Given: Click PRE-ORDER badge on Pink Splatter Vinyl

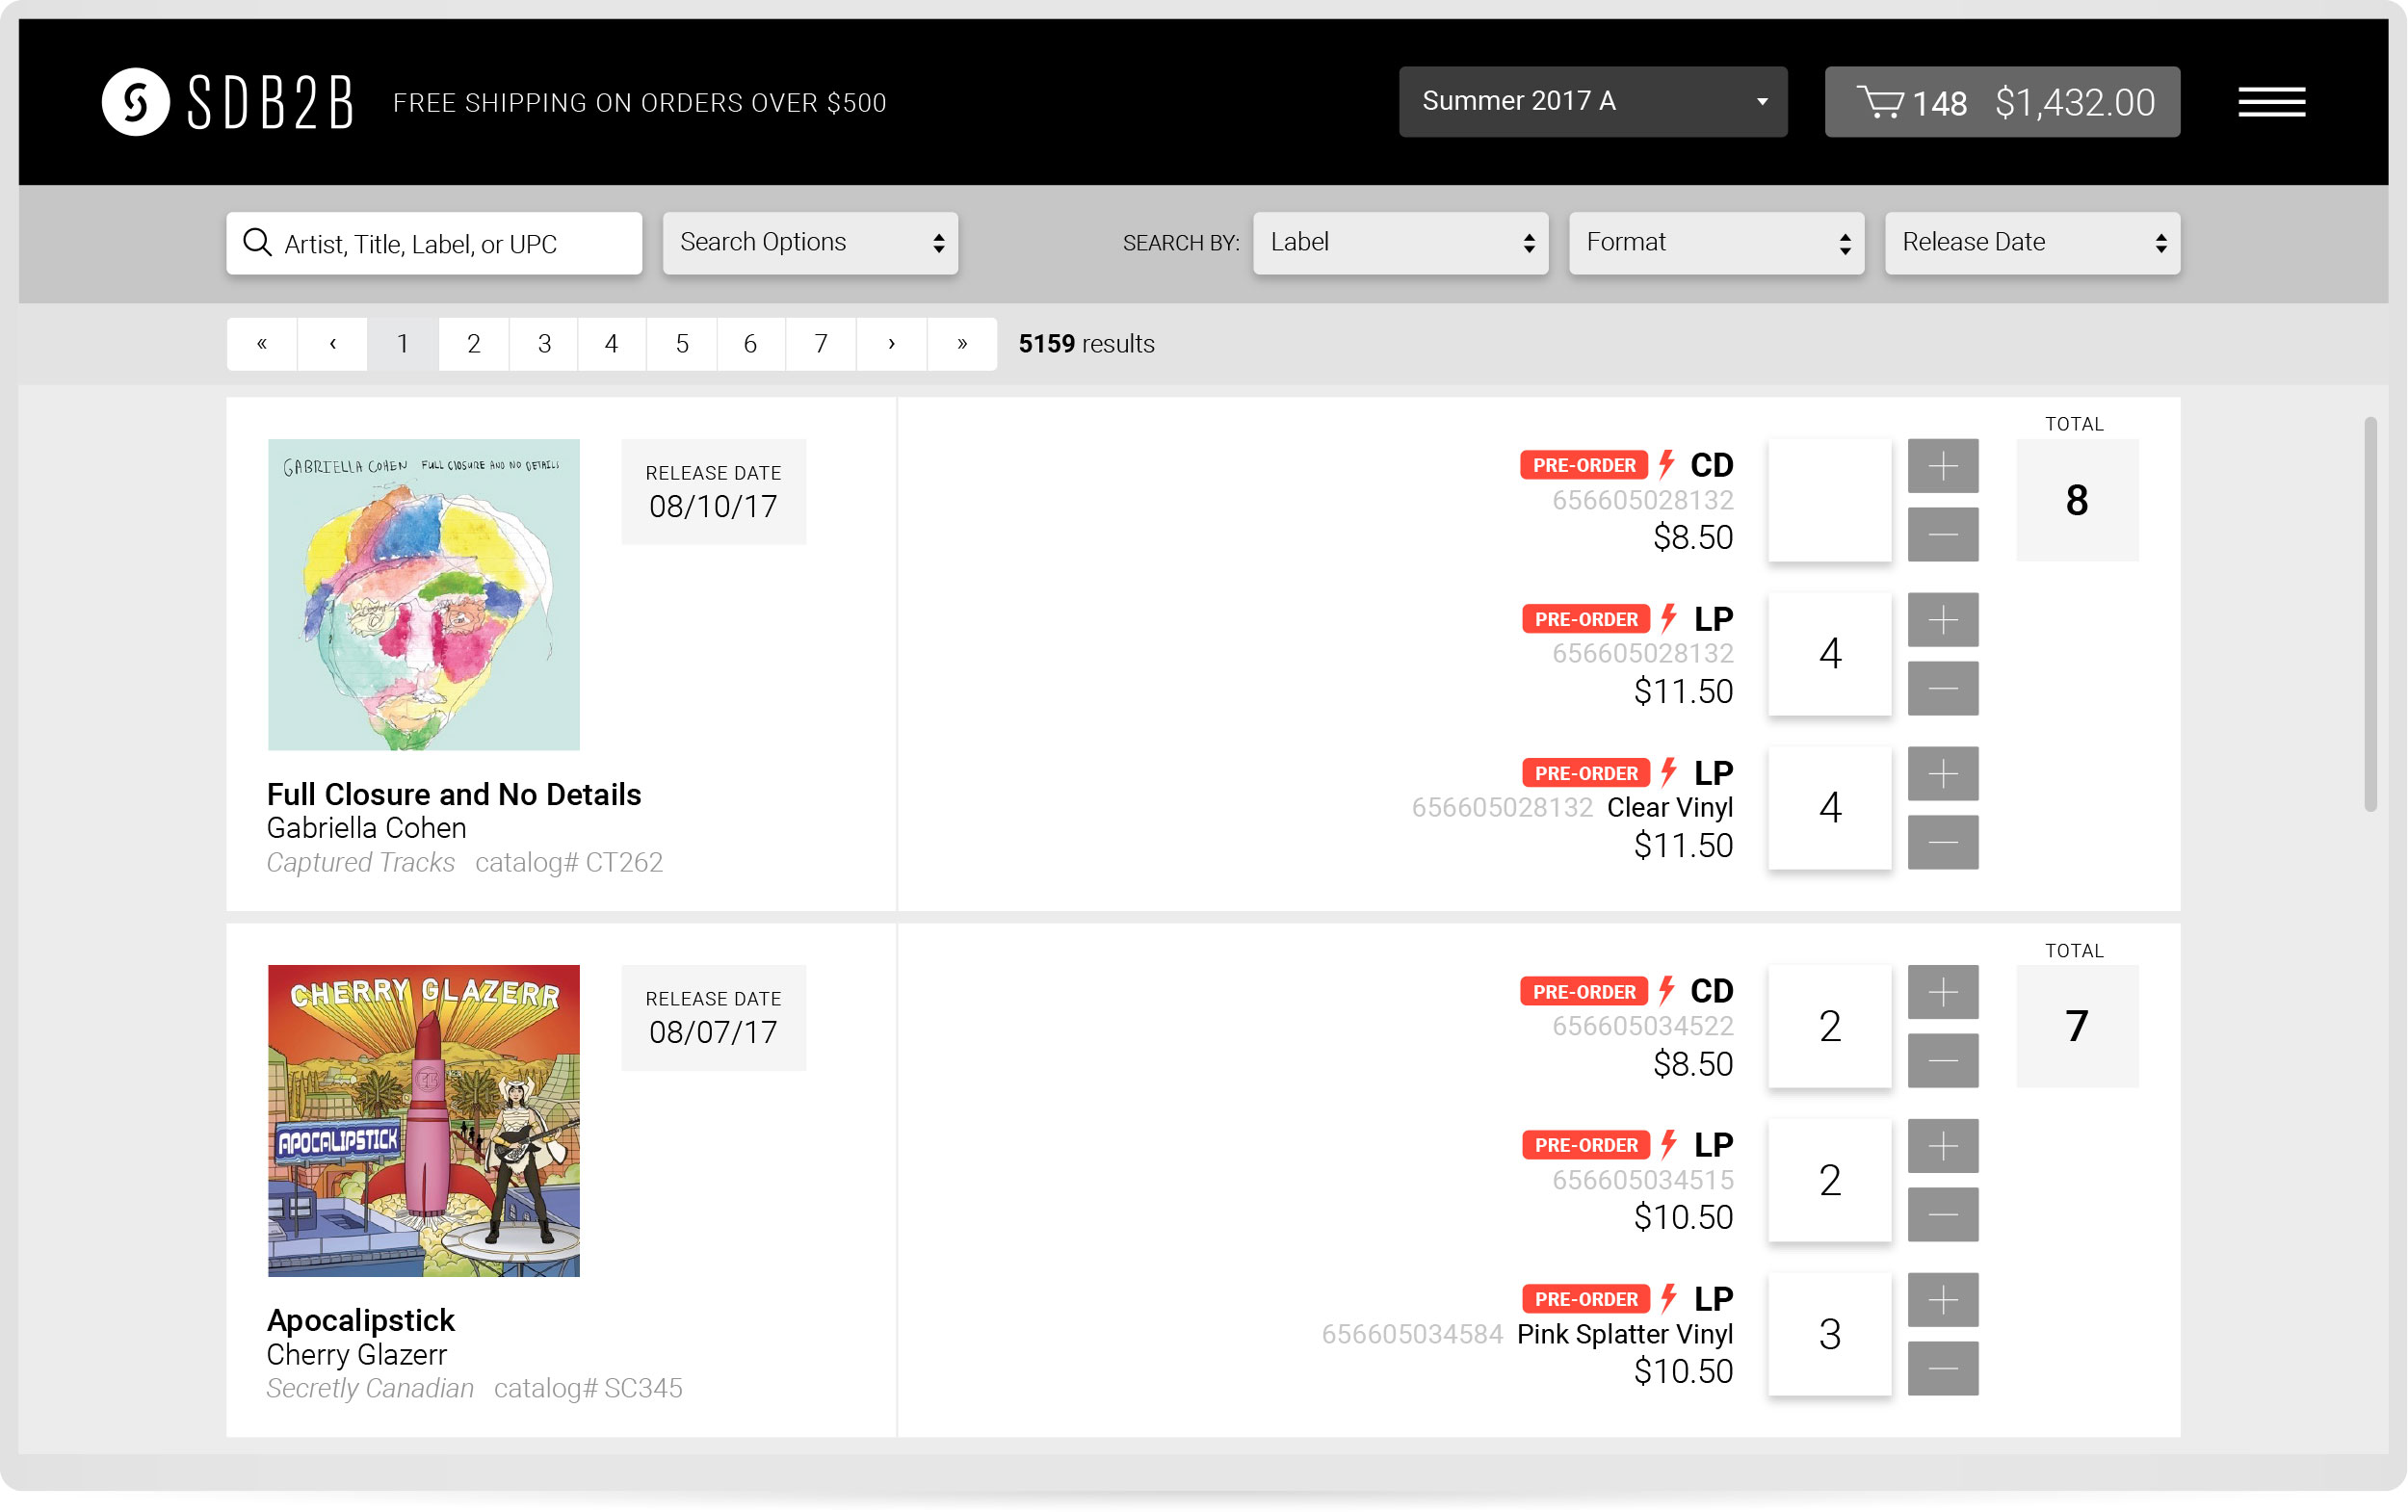Looking at the screenshot, I should pos(1586,1299).
